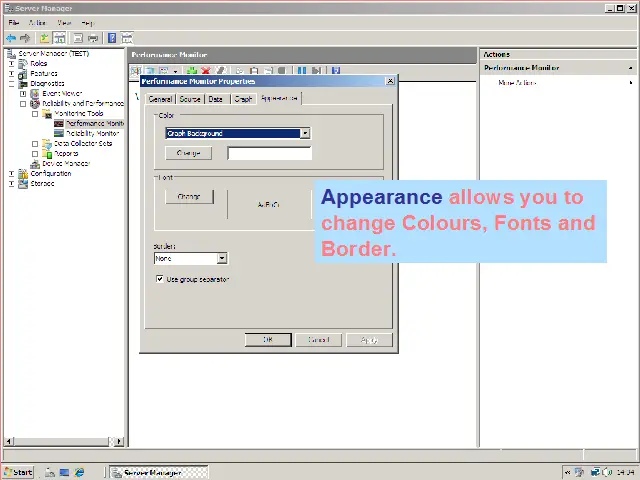Image resolution: width=640 pixels, height=480 pixels.
Task: Open Reliability Monitor from the tree
Action: point(92,133)
